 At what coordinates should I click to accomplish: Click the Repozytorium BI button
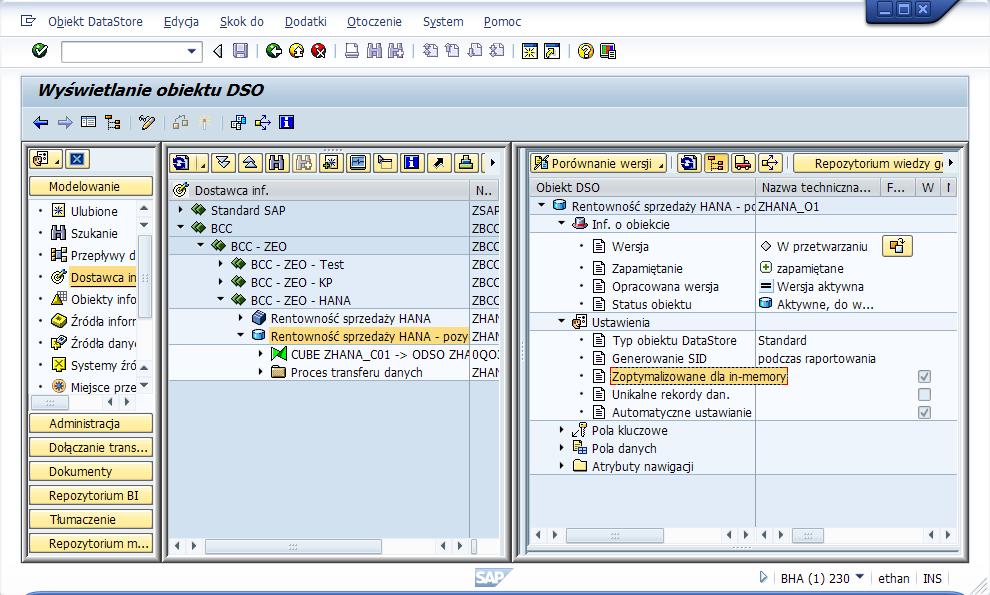click(91, 495)
